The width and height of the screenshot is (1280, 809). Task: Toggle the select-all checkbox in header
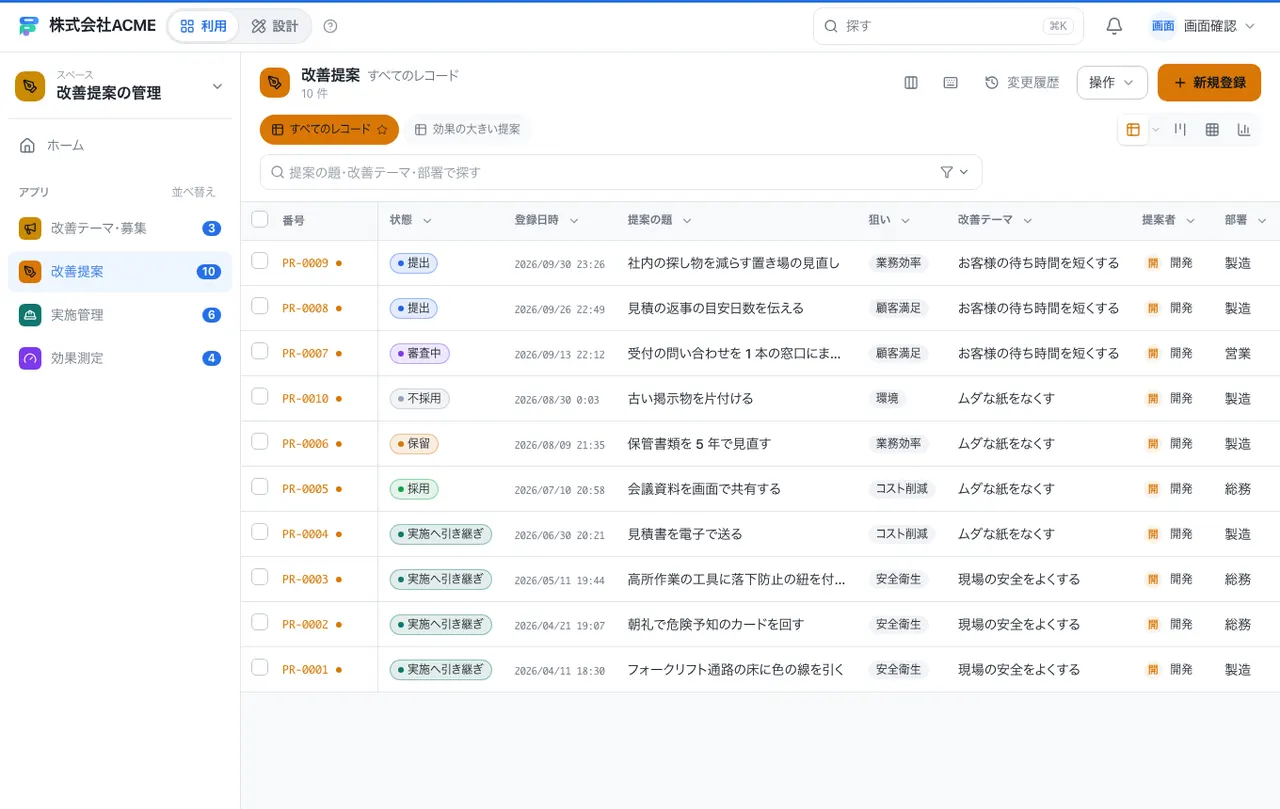pos(260,219)
